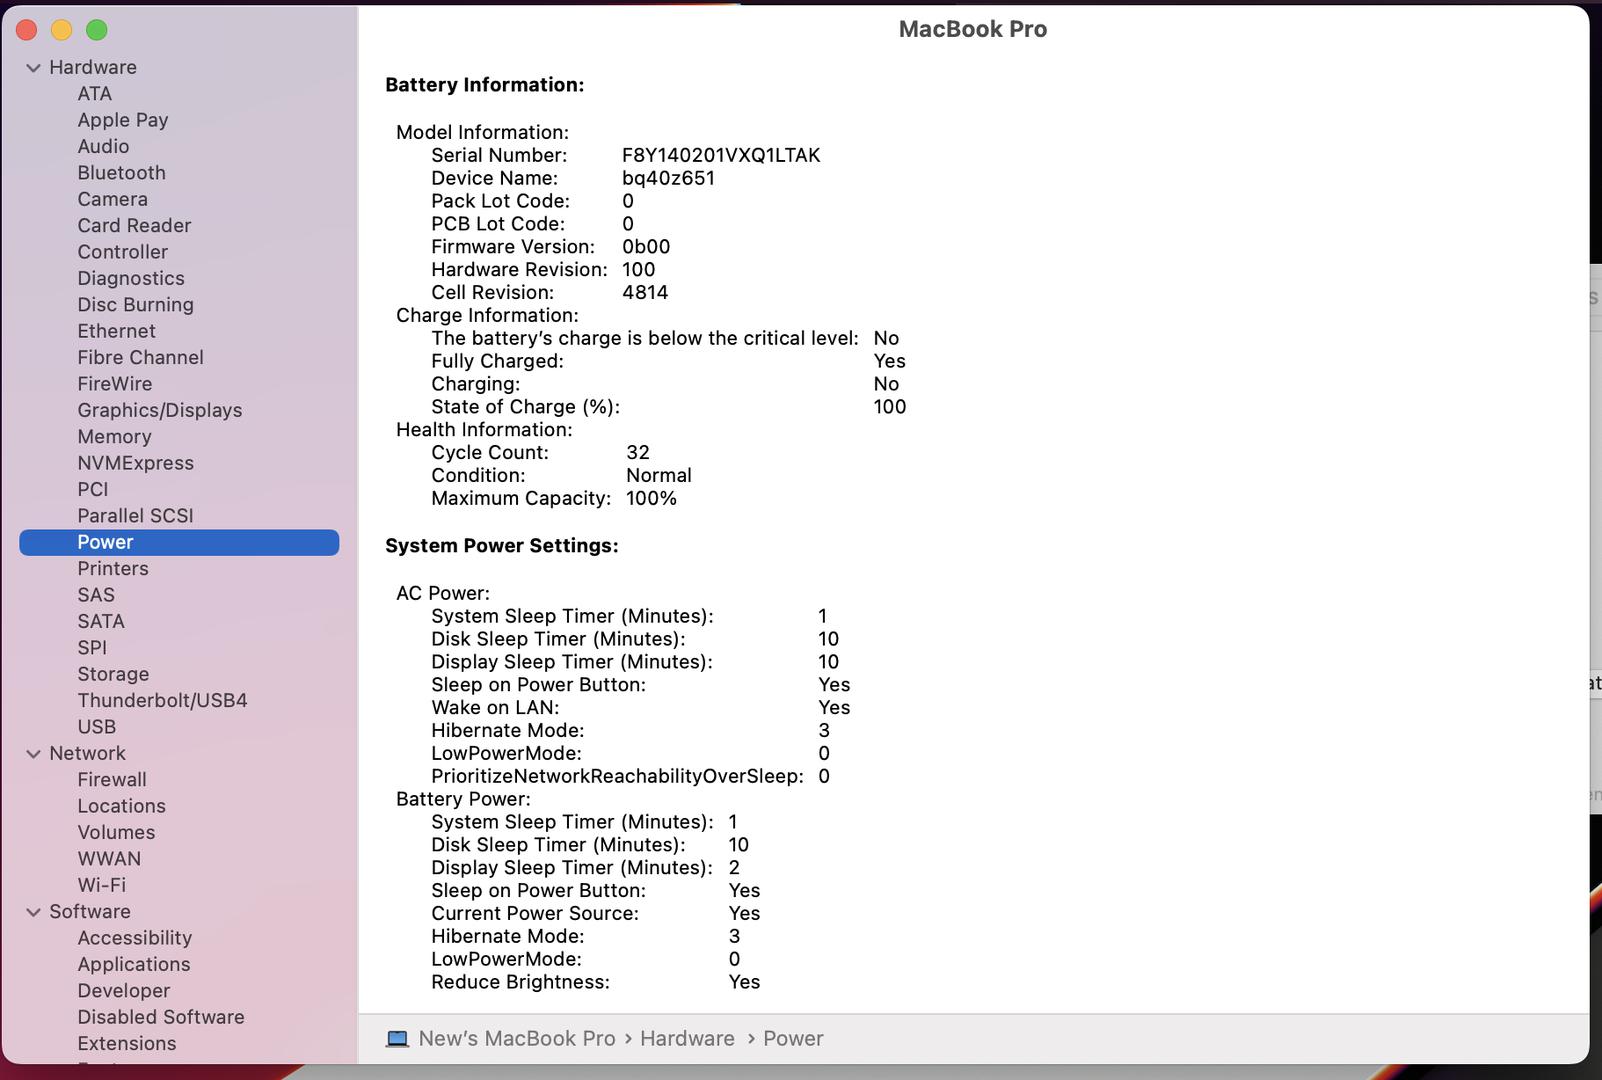Image resolution: width=1602 pixels, height=1080 pixels.
Task: Click New's MacBook Pro in path bar
Action: pyautogui.click(x=517, y=1039)
